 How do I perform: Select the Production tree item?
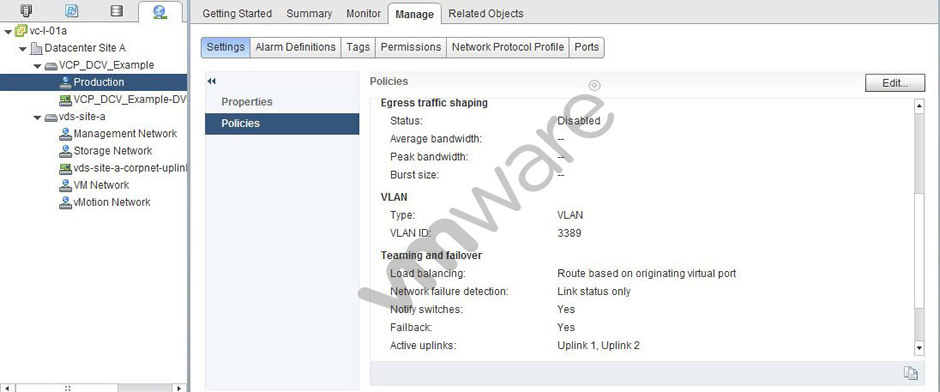94,82
